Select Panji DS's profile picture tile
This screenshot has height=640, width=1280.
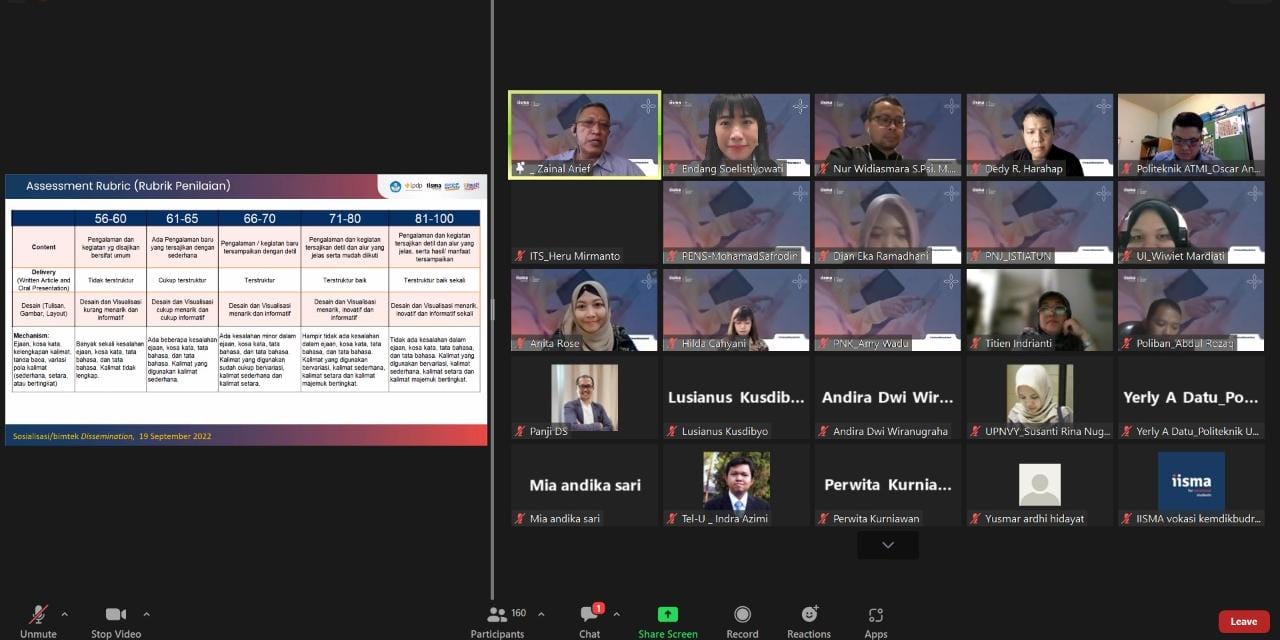[x=585, y=398]
